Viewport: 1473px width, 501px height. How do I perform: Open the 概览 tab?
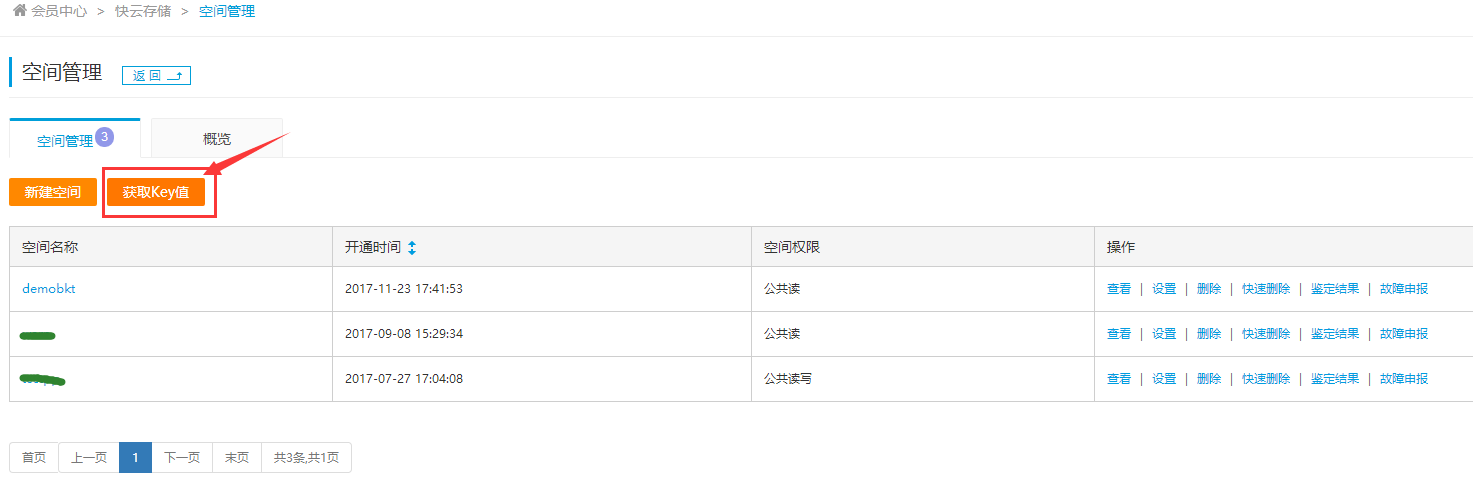[x=217, y=139]
